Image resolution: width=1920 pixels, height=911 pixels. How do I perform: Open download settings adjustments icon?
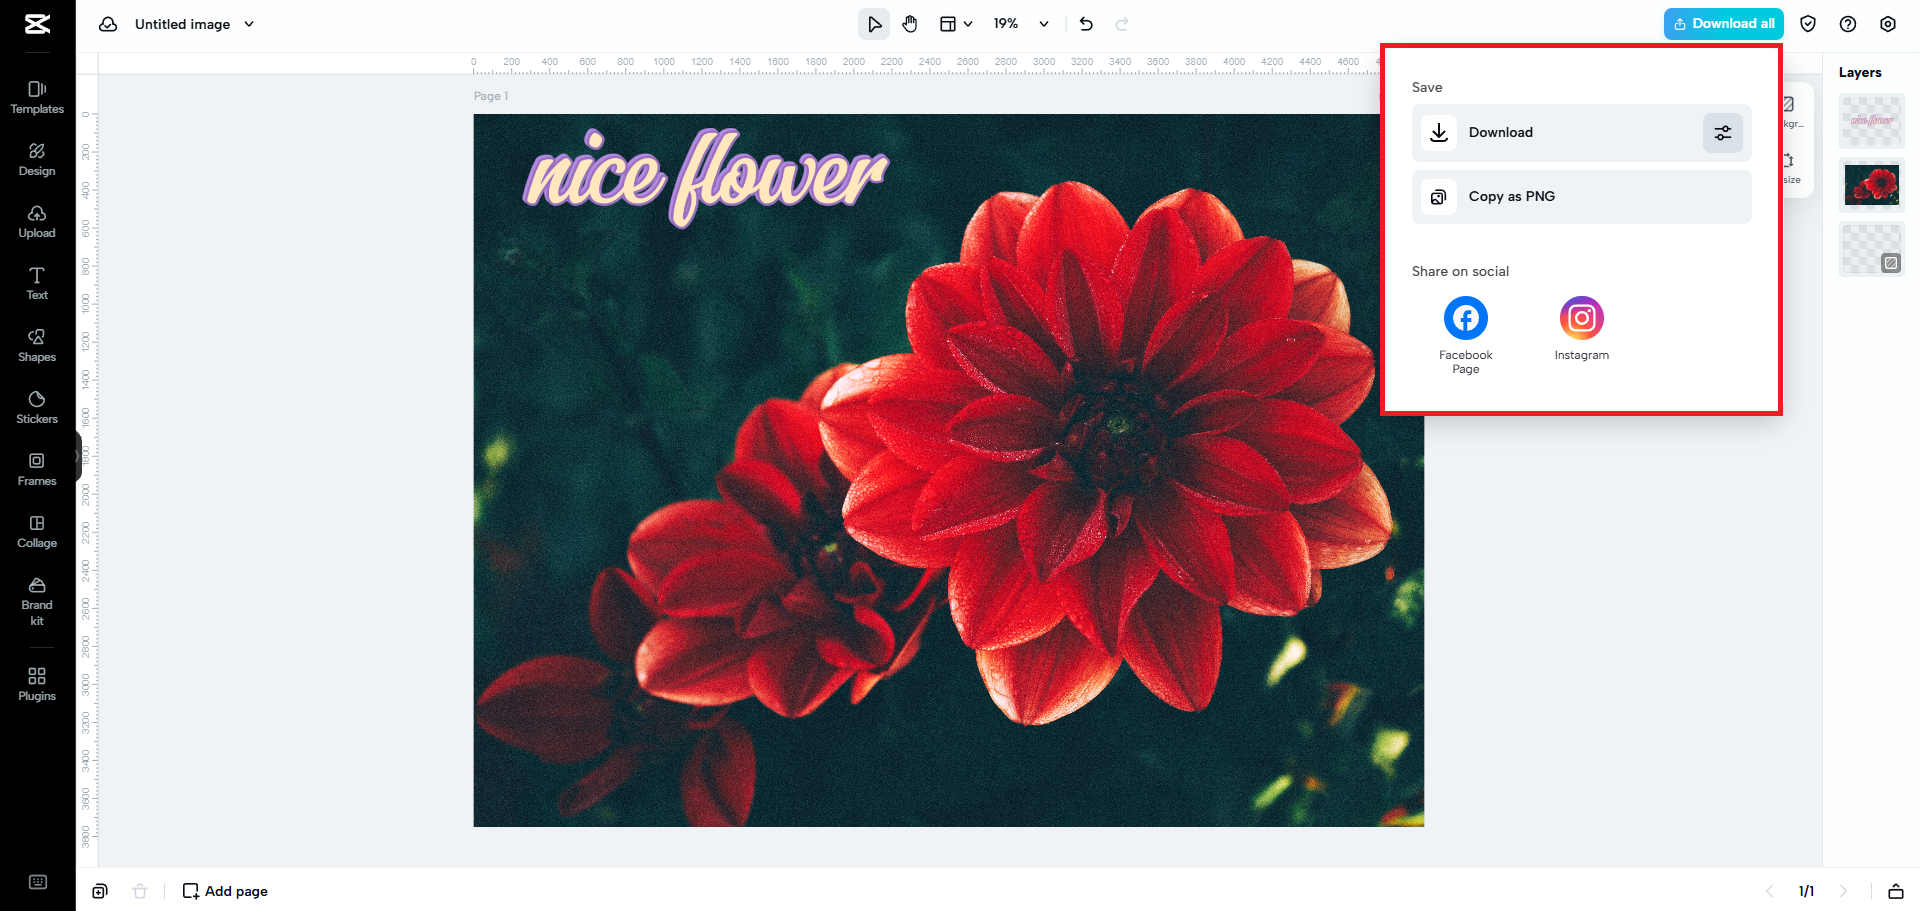click(x=1721, y=132)
